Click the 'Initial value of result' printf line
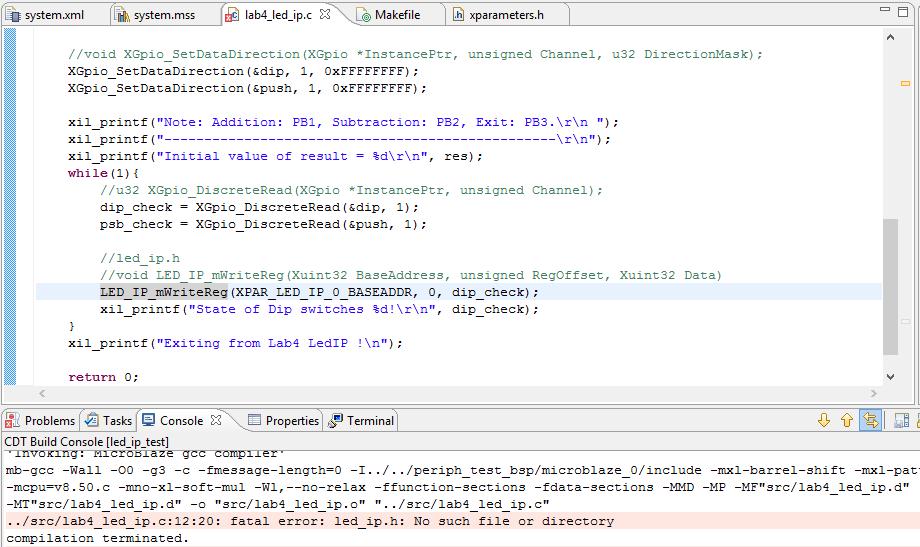The width and height of the screenshot is (920, 547). click(275, 156)
